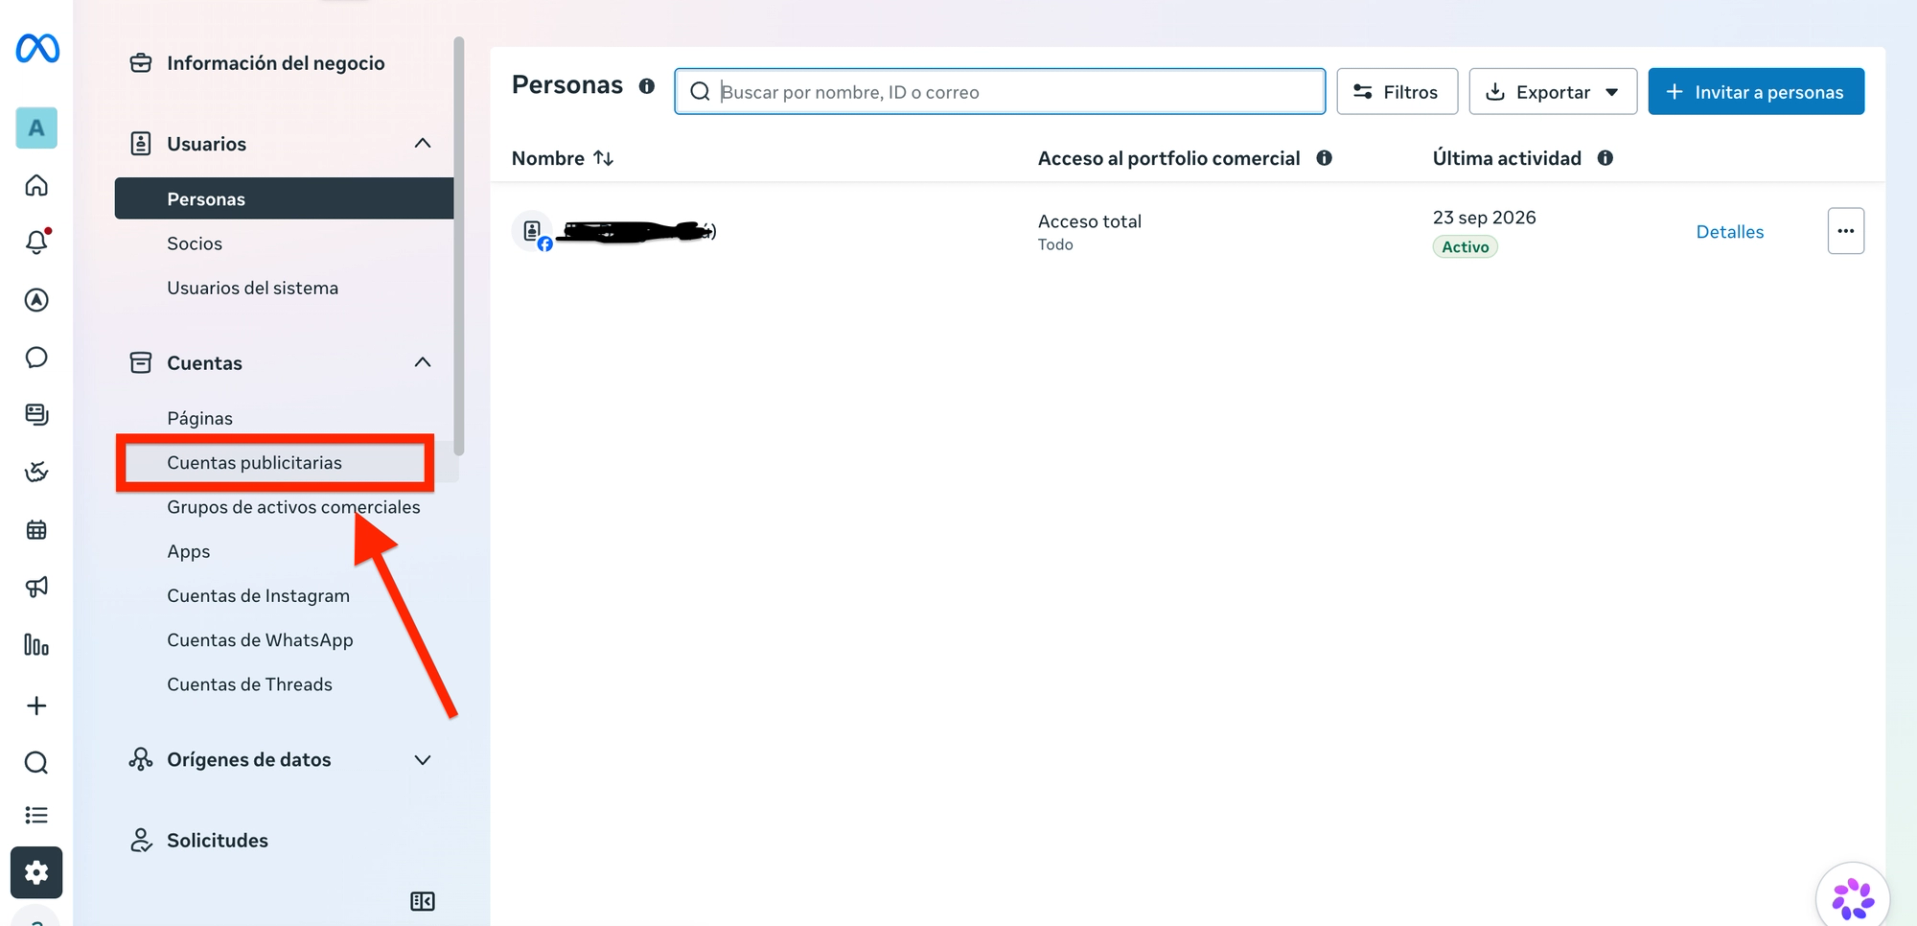
Task: Open Usuarios del sistema
Action: pos(252,288)
